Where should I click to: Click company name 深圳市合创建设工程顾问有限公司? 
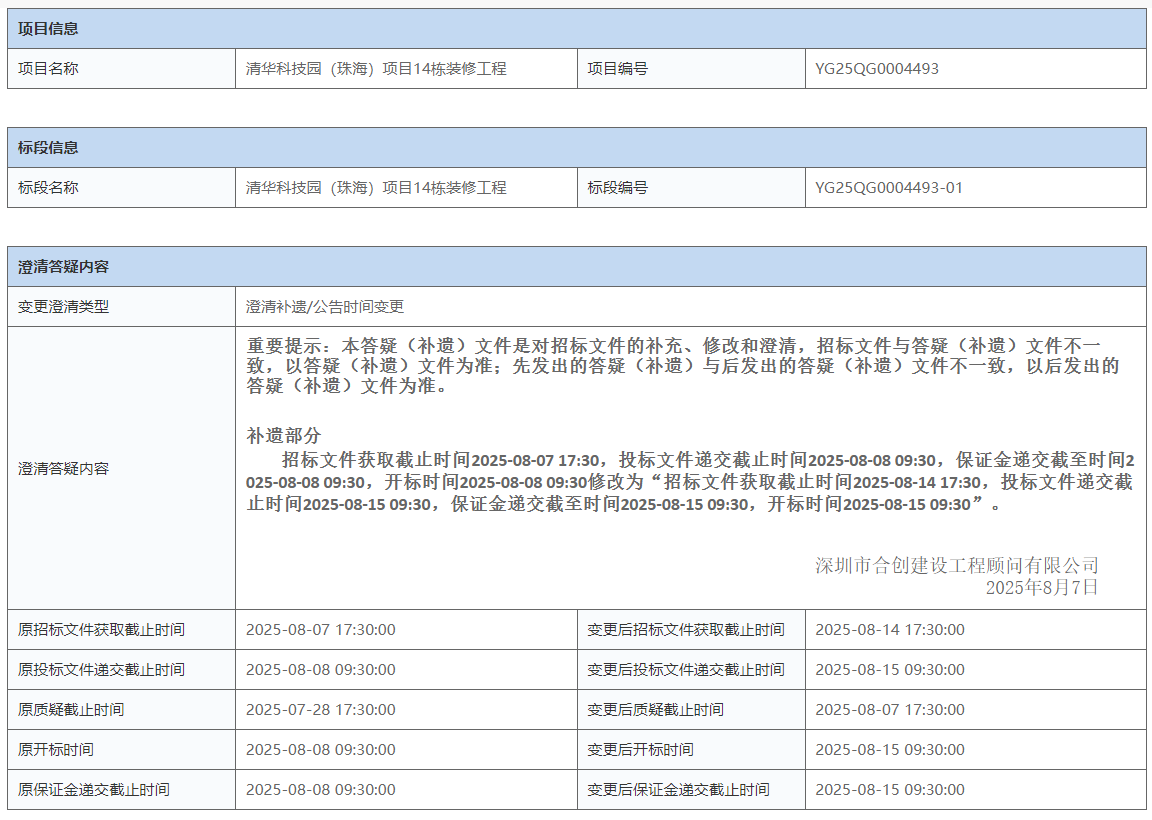(x=957, y=565)
